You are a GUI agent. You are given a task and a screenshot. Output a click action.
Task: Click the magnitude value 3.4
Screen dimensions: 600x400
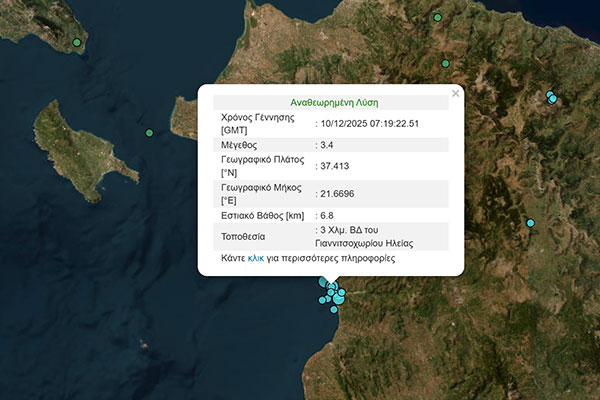click(328, 145)
